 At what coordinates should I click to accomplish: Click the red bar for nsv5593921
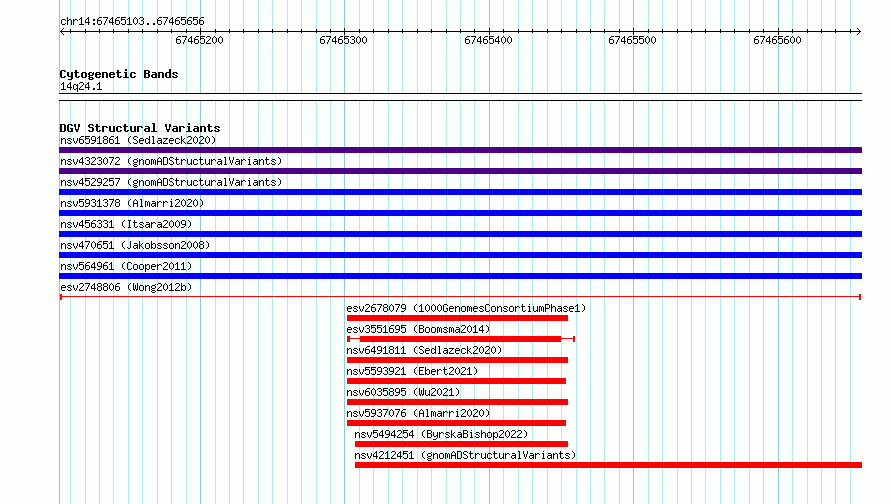pyautogui.click(x=456, y=381)
